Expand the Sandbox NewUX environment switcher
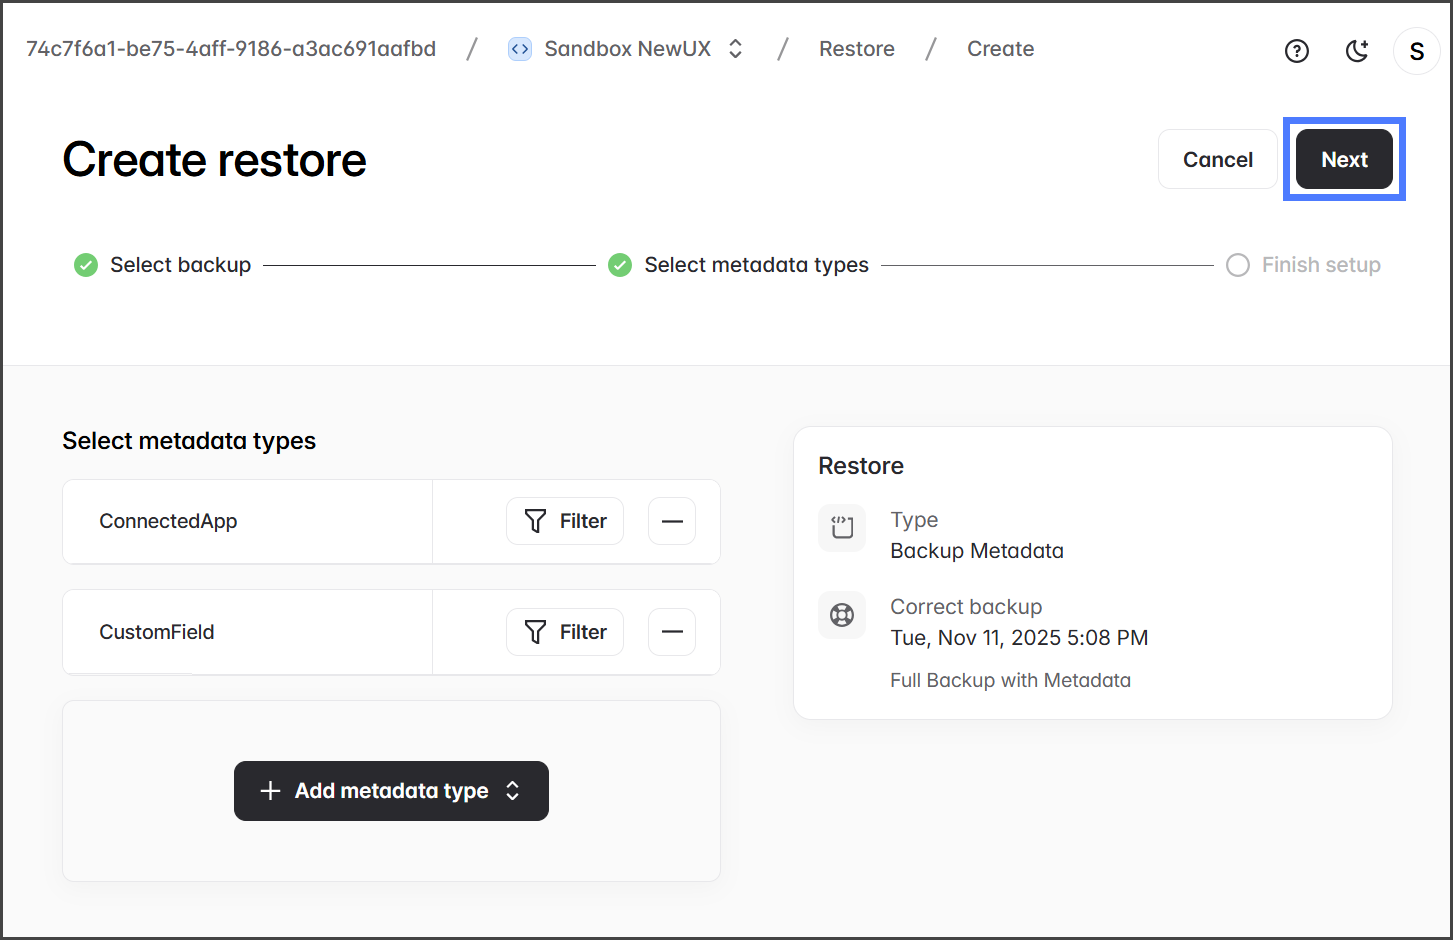The image size is (1453, 940). tap(735, 49)
